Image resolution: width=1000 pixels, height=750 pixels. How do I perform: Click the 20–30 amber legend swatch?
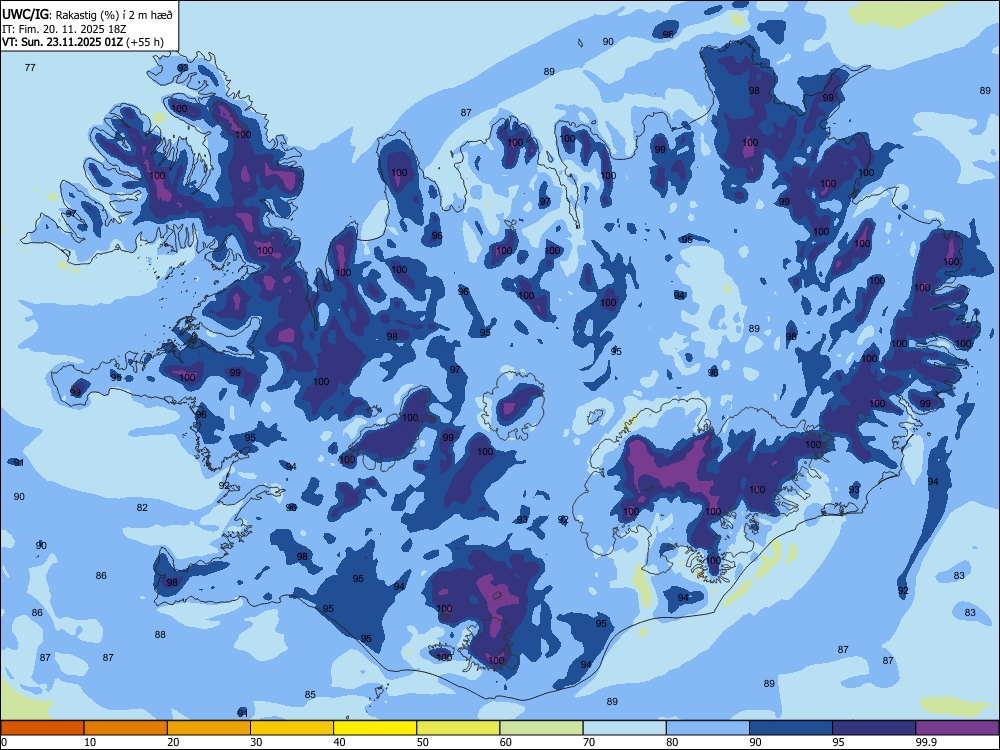coord(209,728)
